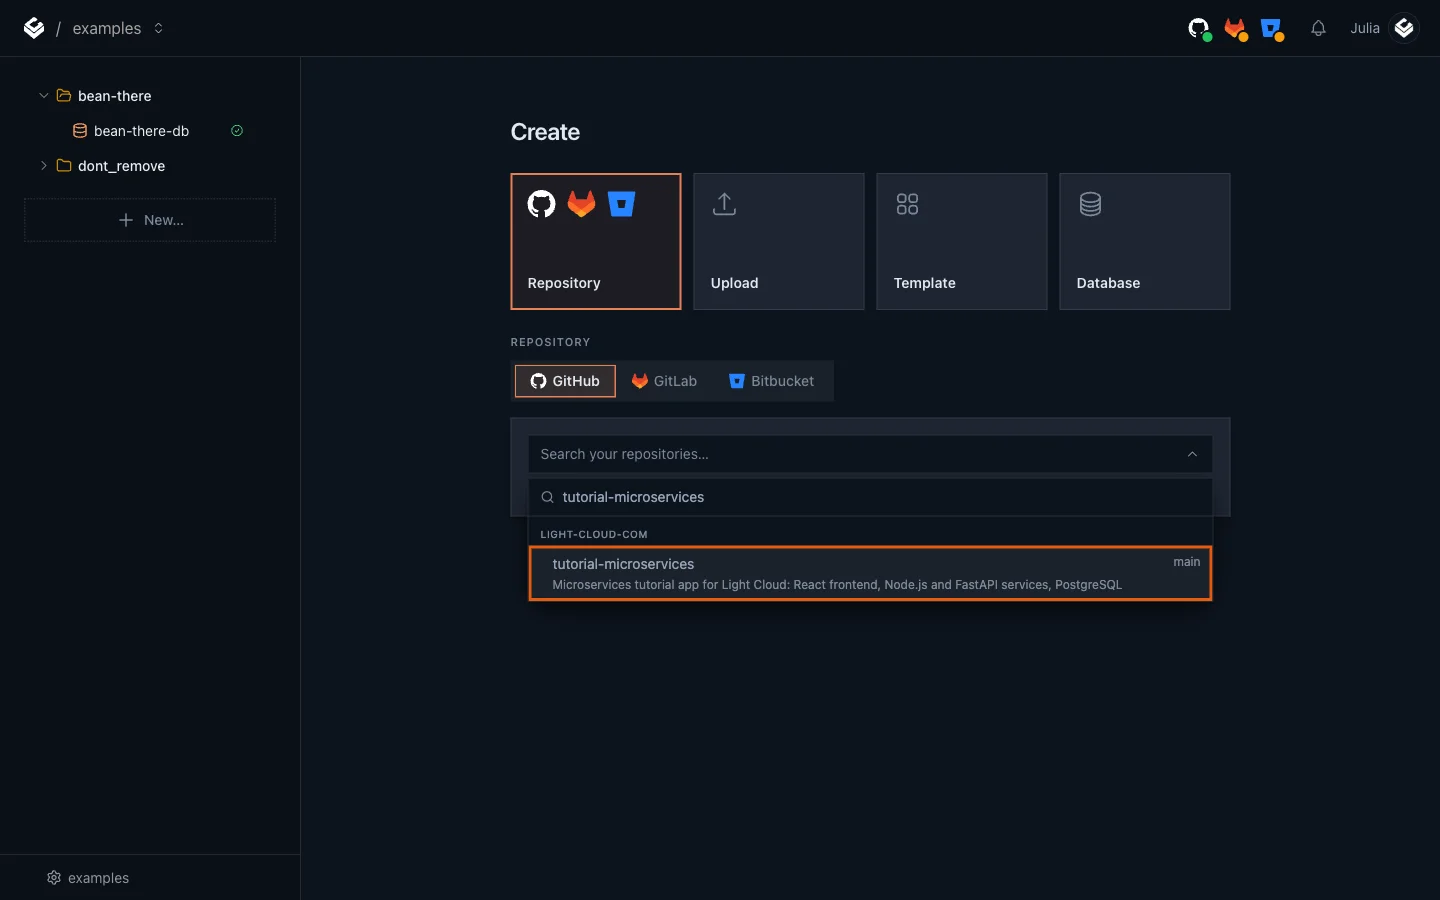
Task: Open the notifications bell
Action: pos(1318,28)
